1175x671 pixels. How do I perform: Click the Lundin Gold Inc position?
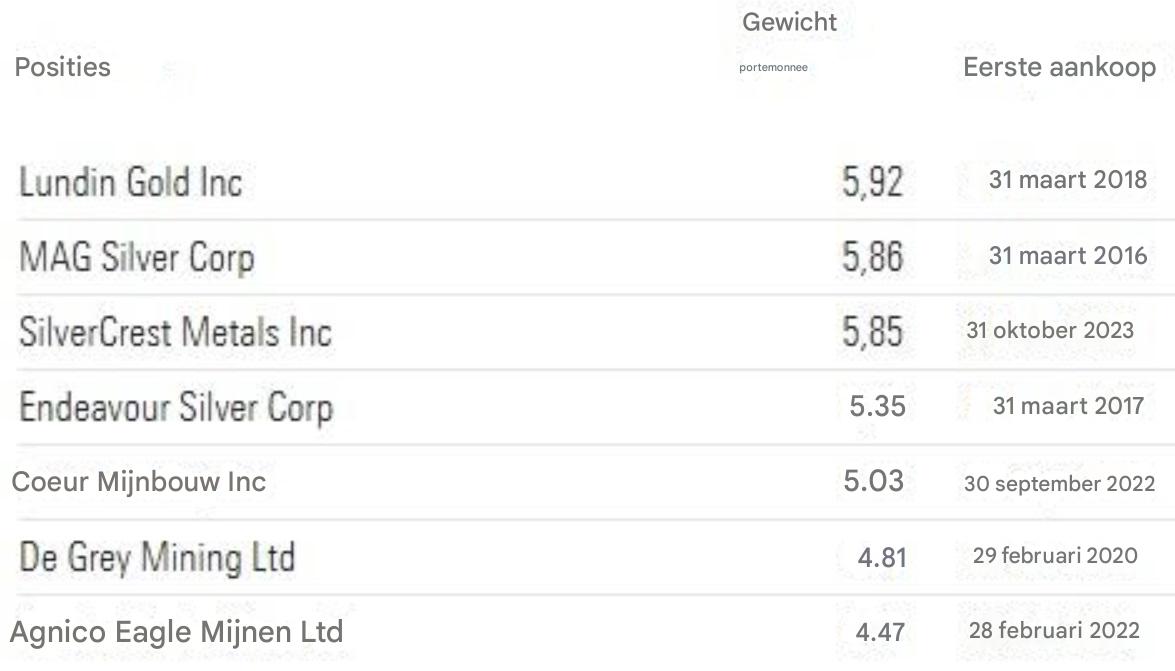130,183
